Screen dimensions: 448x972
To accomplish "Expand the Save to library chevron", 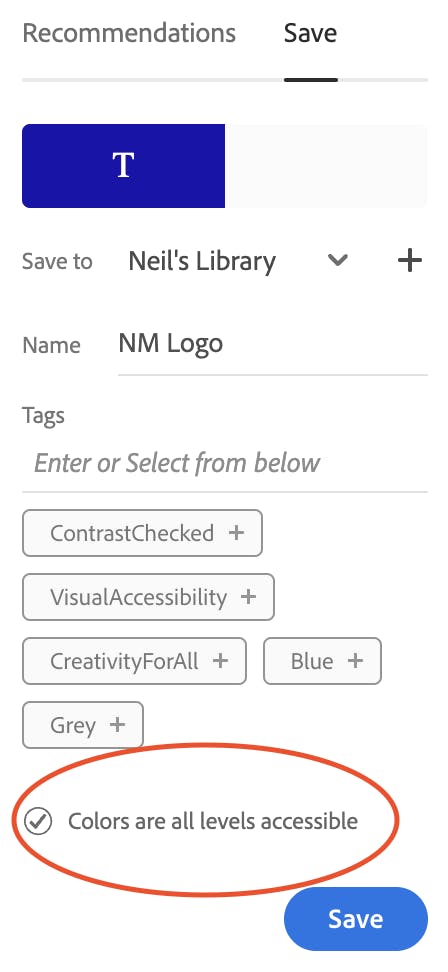I will click(338, 260).
